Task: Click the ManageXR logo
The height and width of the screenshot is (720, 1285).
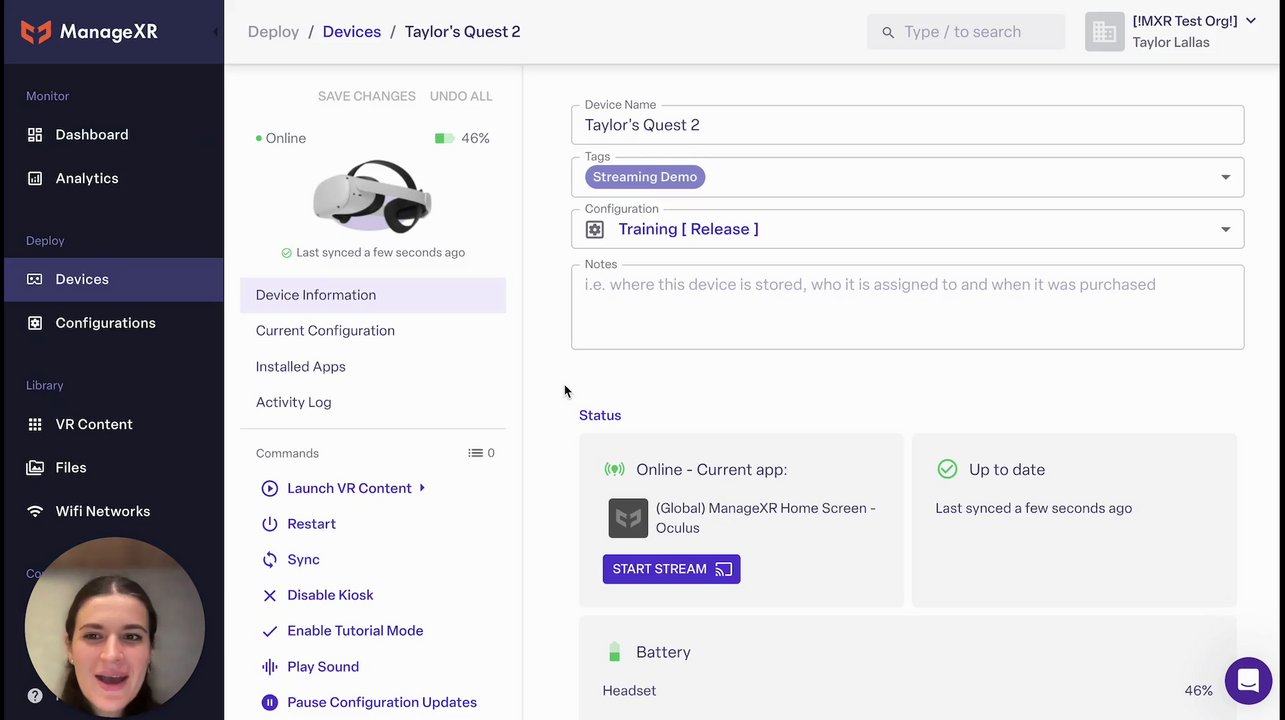Action: pyautogui.click(x=89, y=32)
